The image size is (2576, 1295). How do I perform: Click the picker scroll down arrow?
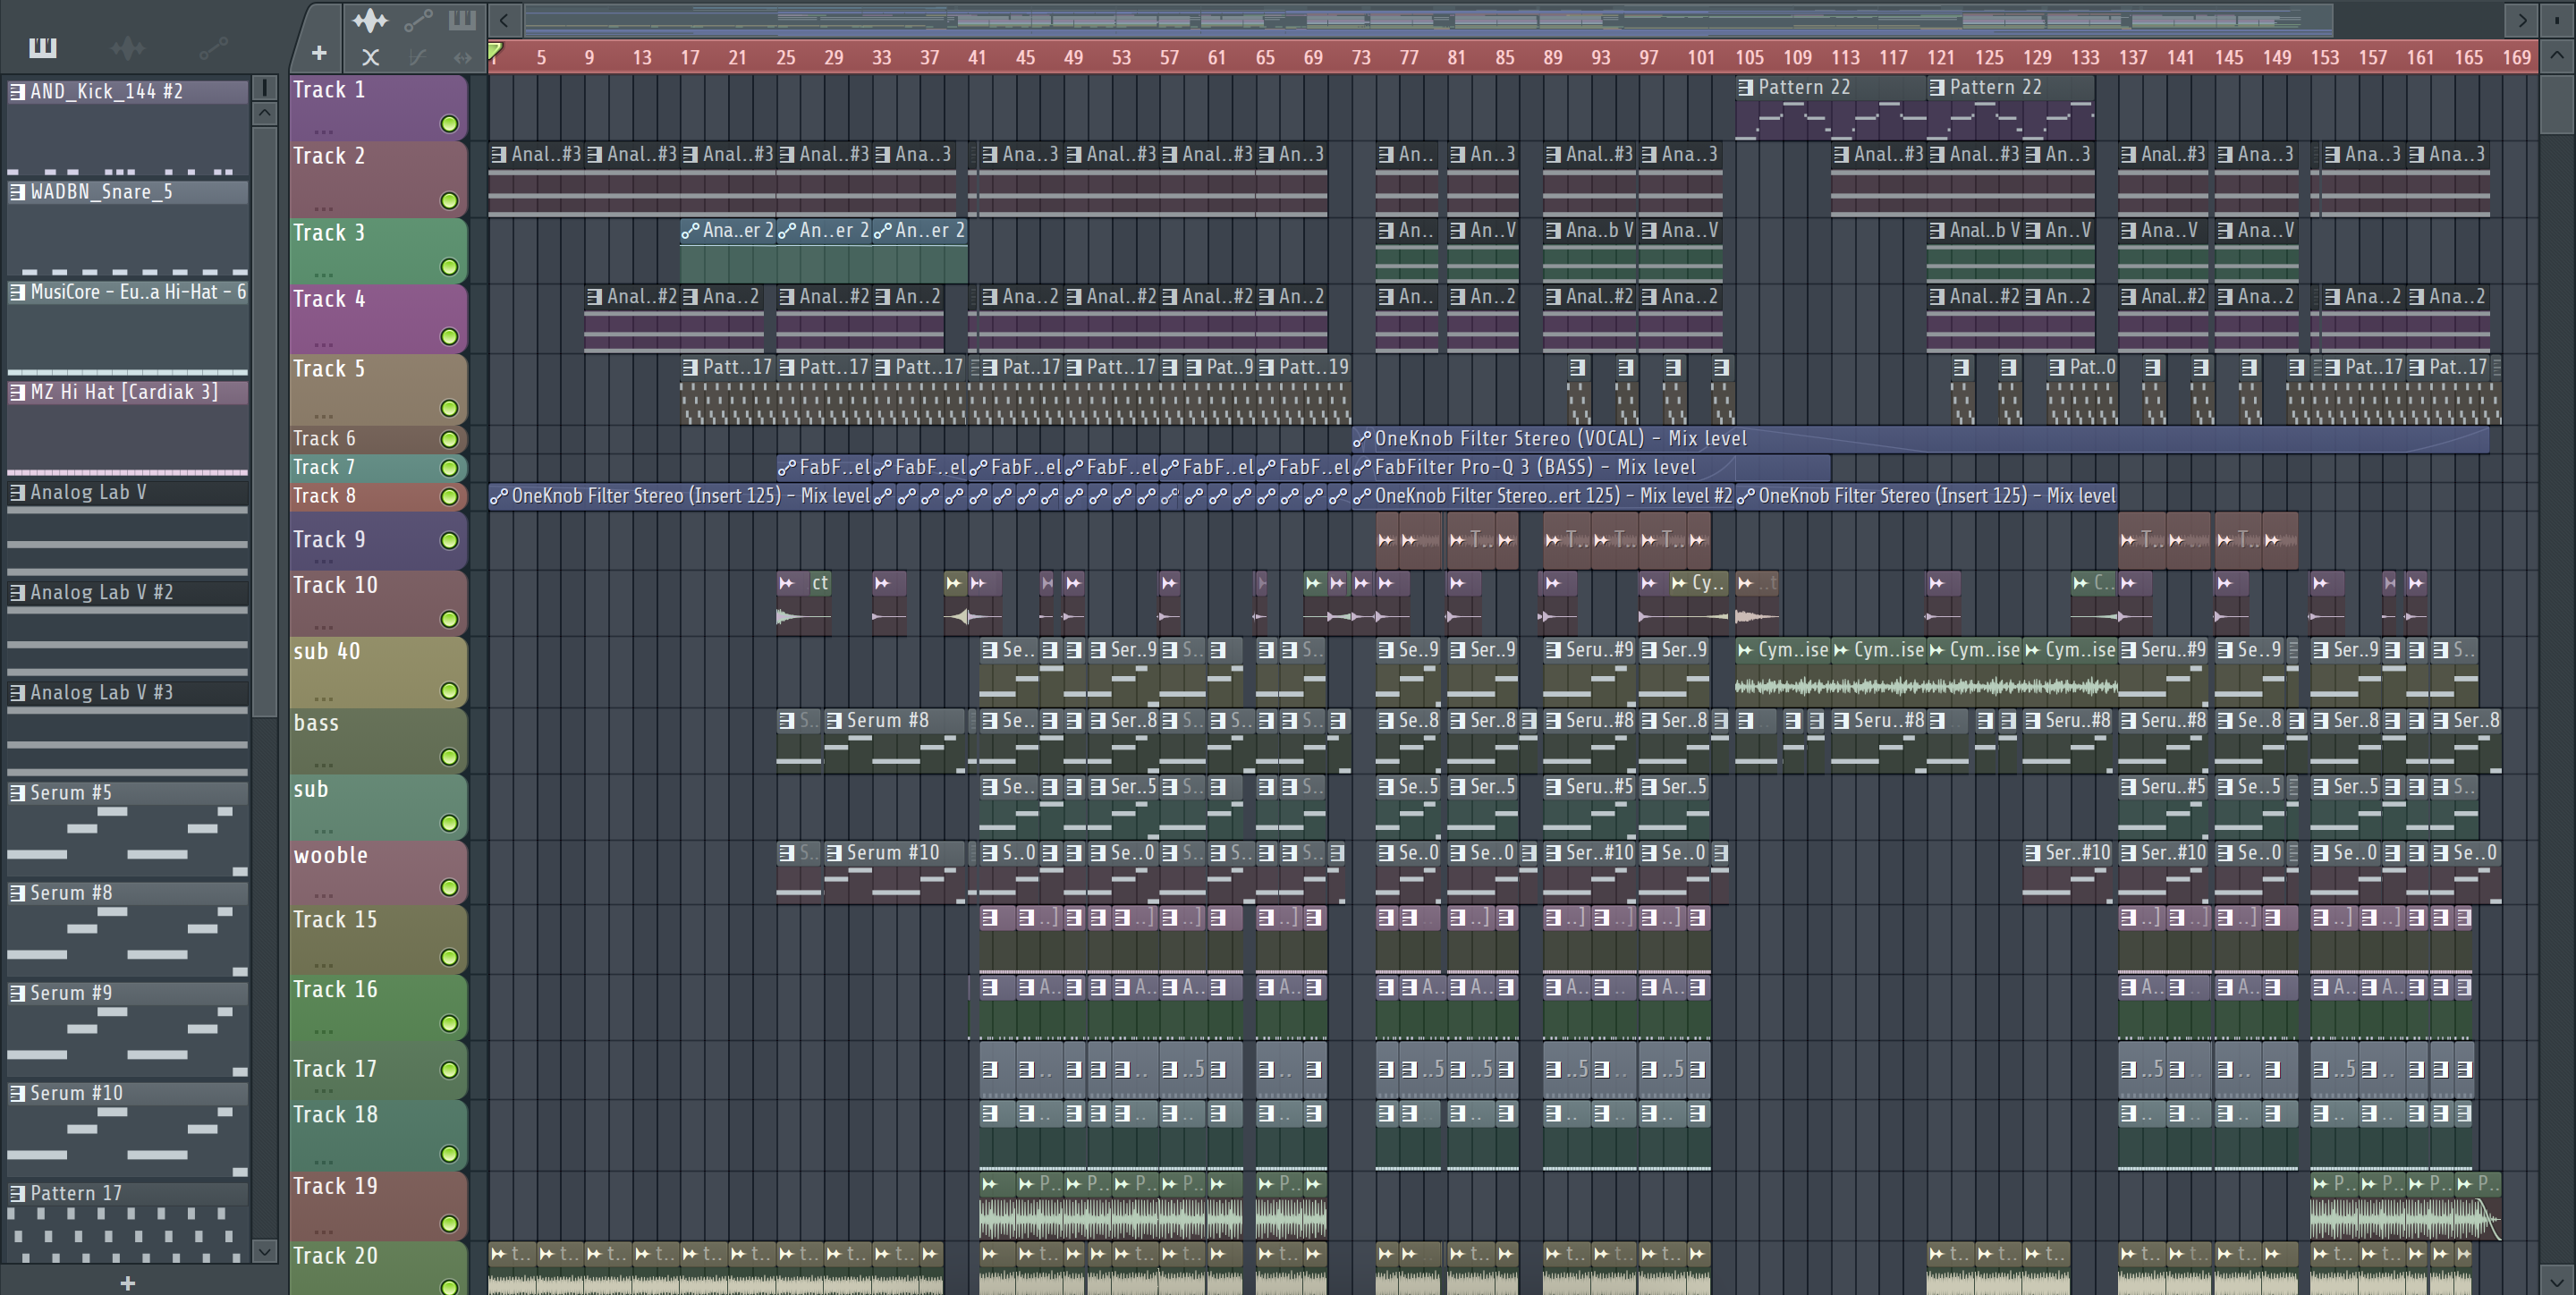point(265,1251)
